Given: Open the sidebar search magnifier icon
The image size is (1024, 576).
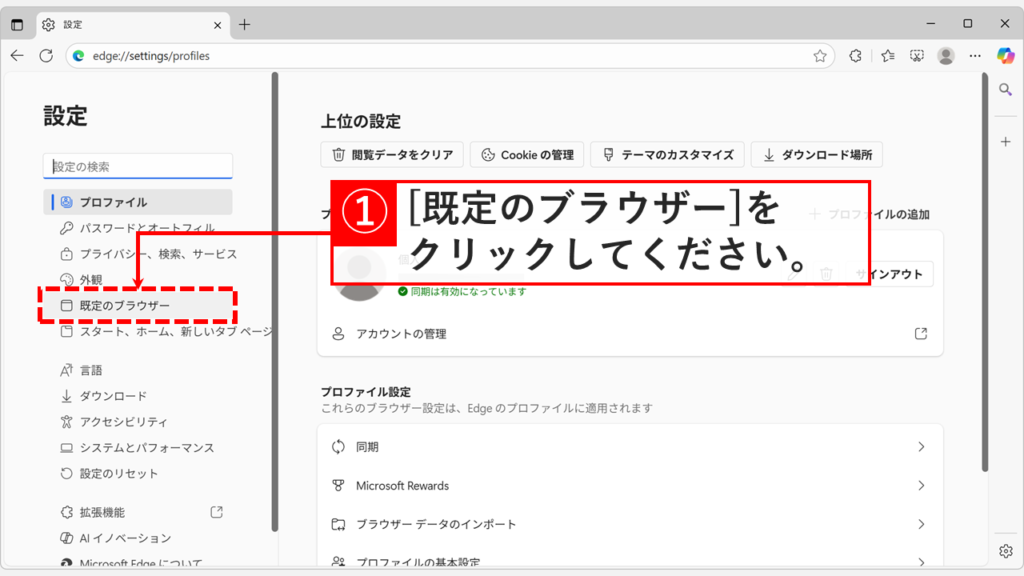Looking at the screenshot, I should [x=1005, y=89].
